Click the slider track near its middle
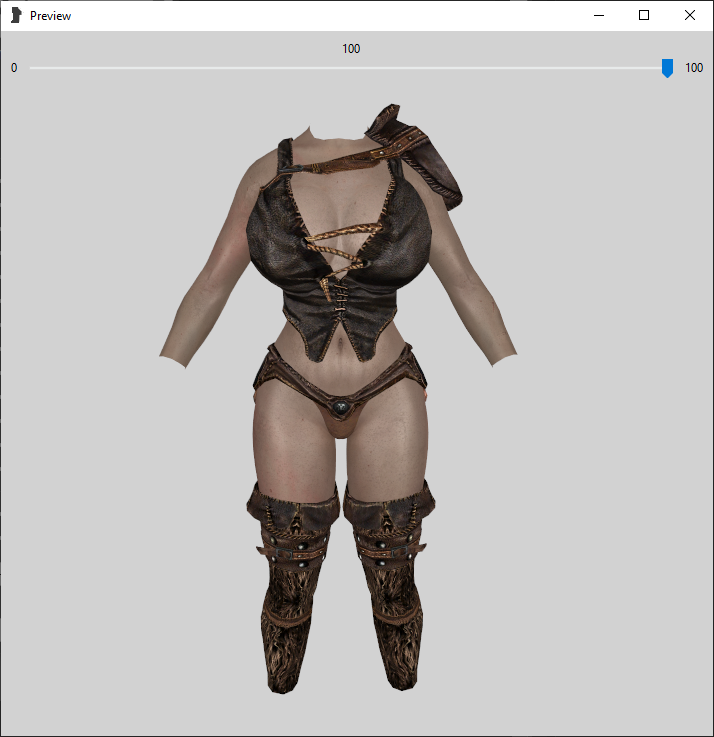The height and width of the screenshot is (737, 714). click(x=351, y=68)
